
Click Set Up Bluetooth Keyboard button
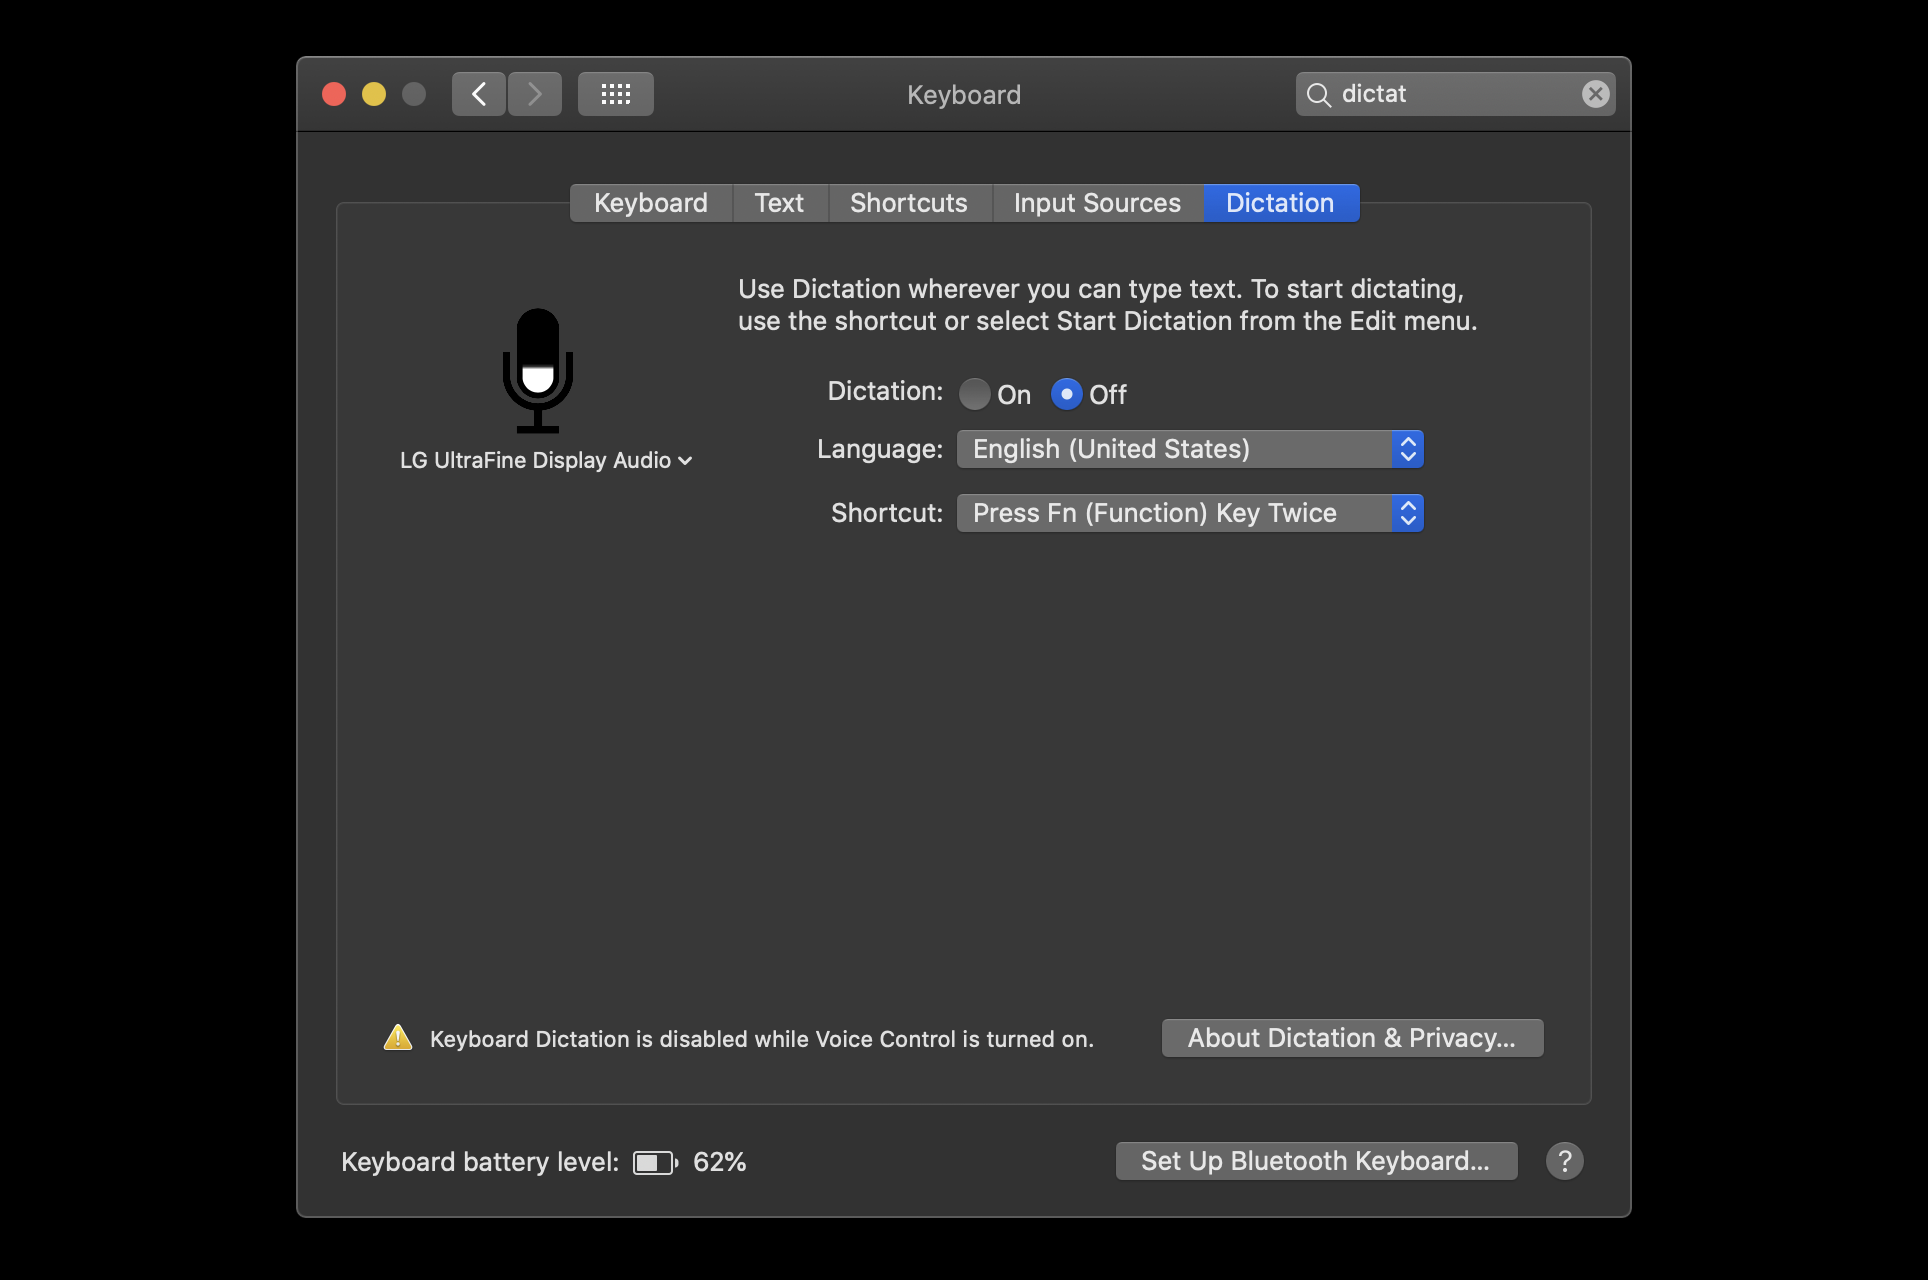coord(1316,1161)
